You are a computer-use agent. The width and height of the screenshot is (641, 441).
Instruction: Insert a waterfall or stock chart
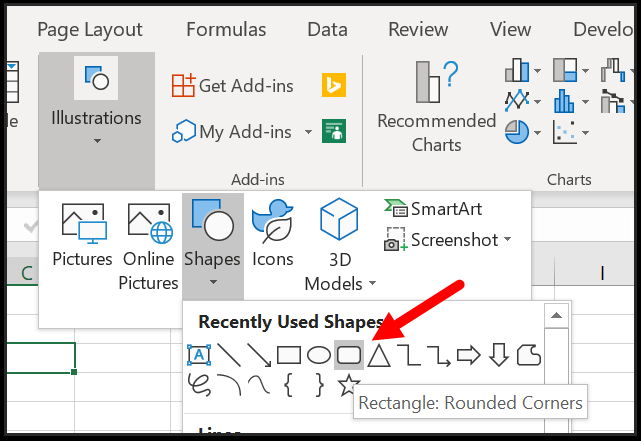coord(613,70)
